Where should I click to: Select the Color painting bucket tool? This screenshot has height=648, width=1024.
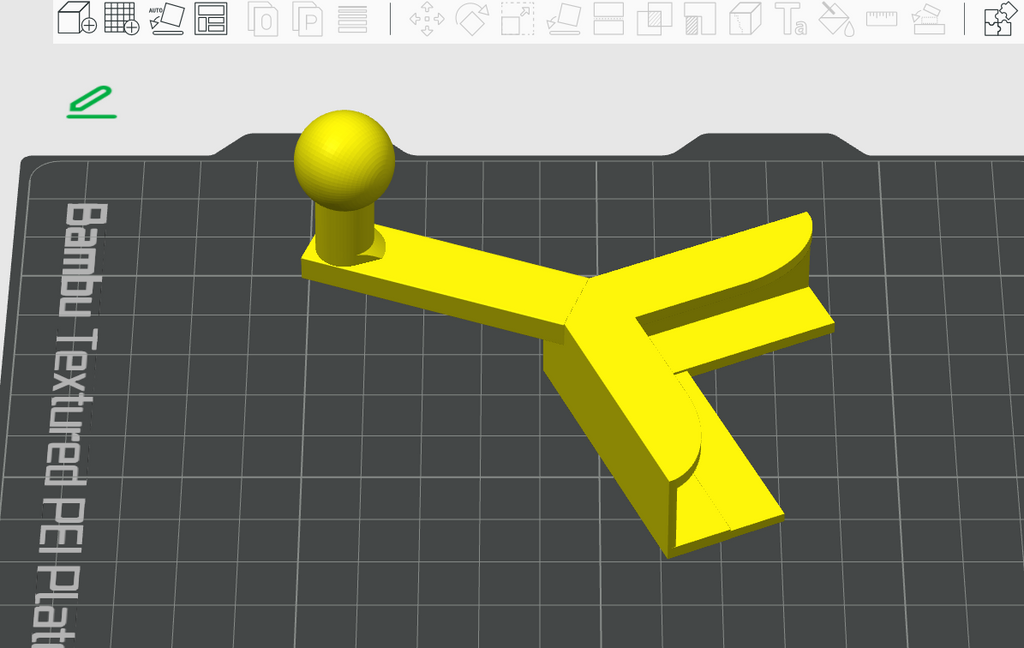coord(837,19)
